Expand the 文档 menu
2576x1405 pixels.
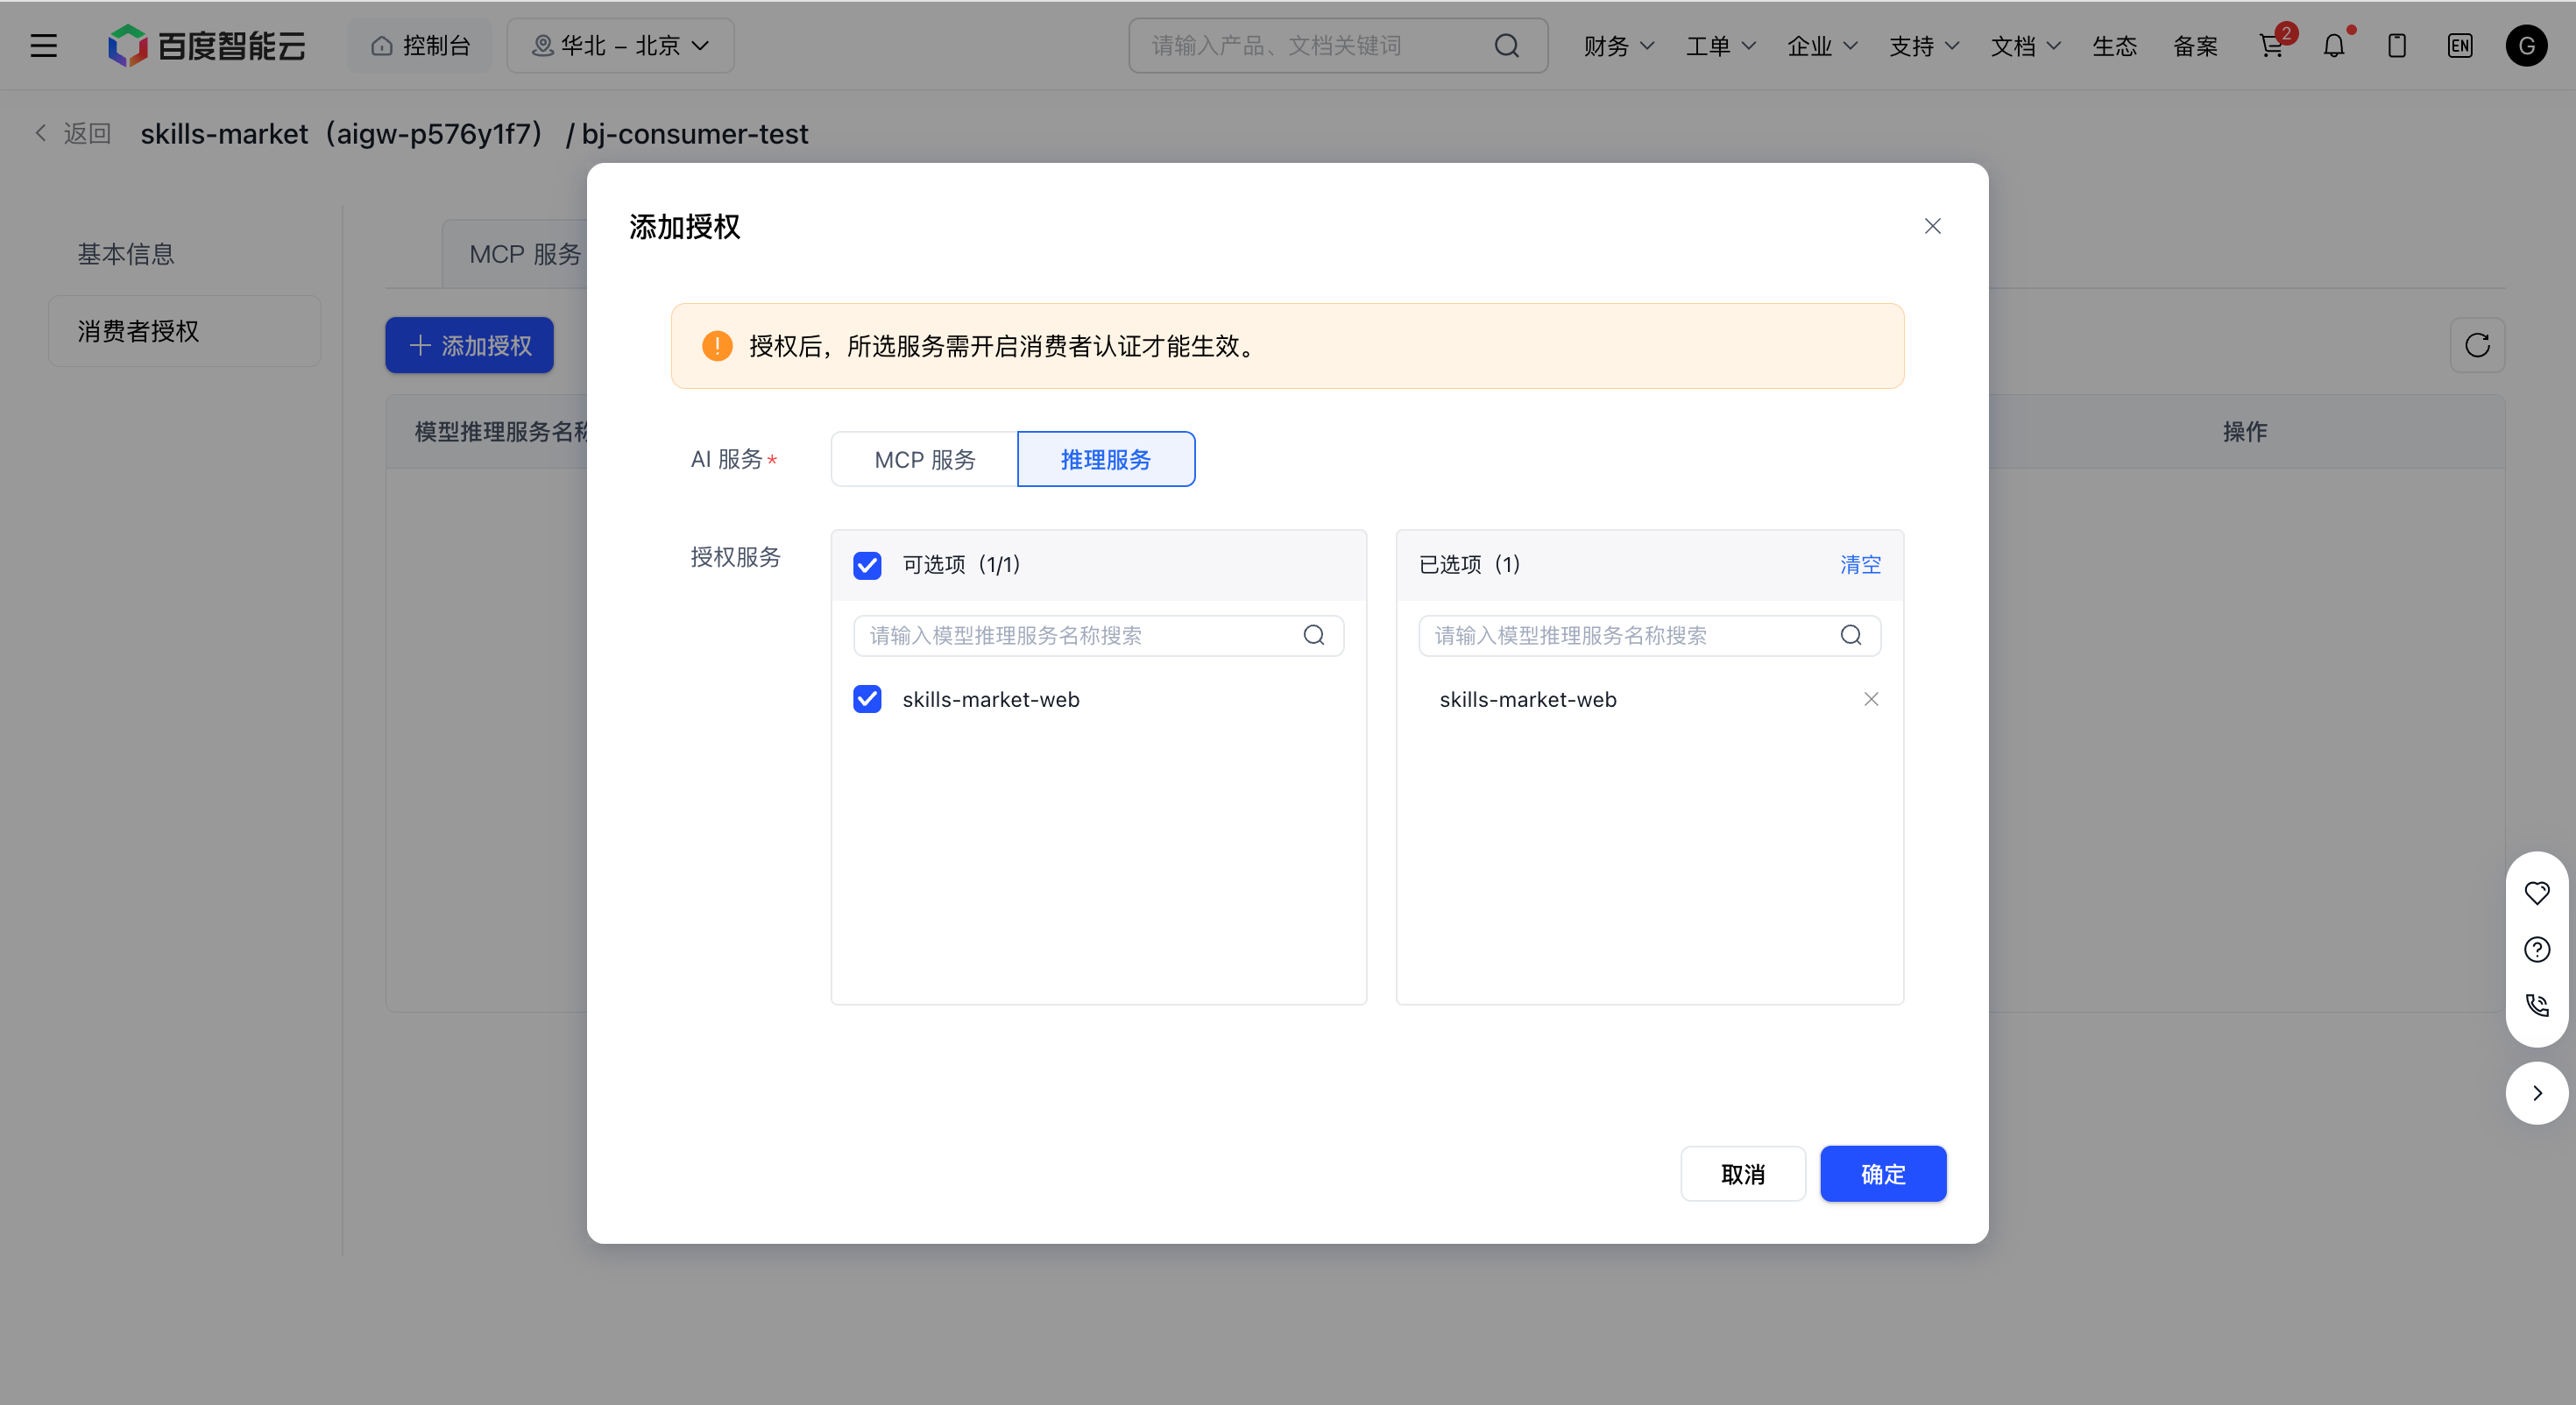click(x=2026, y=46)
